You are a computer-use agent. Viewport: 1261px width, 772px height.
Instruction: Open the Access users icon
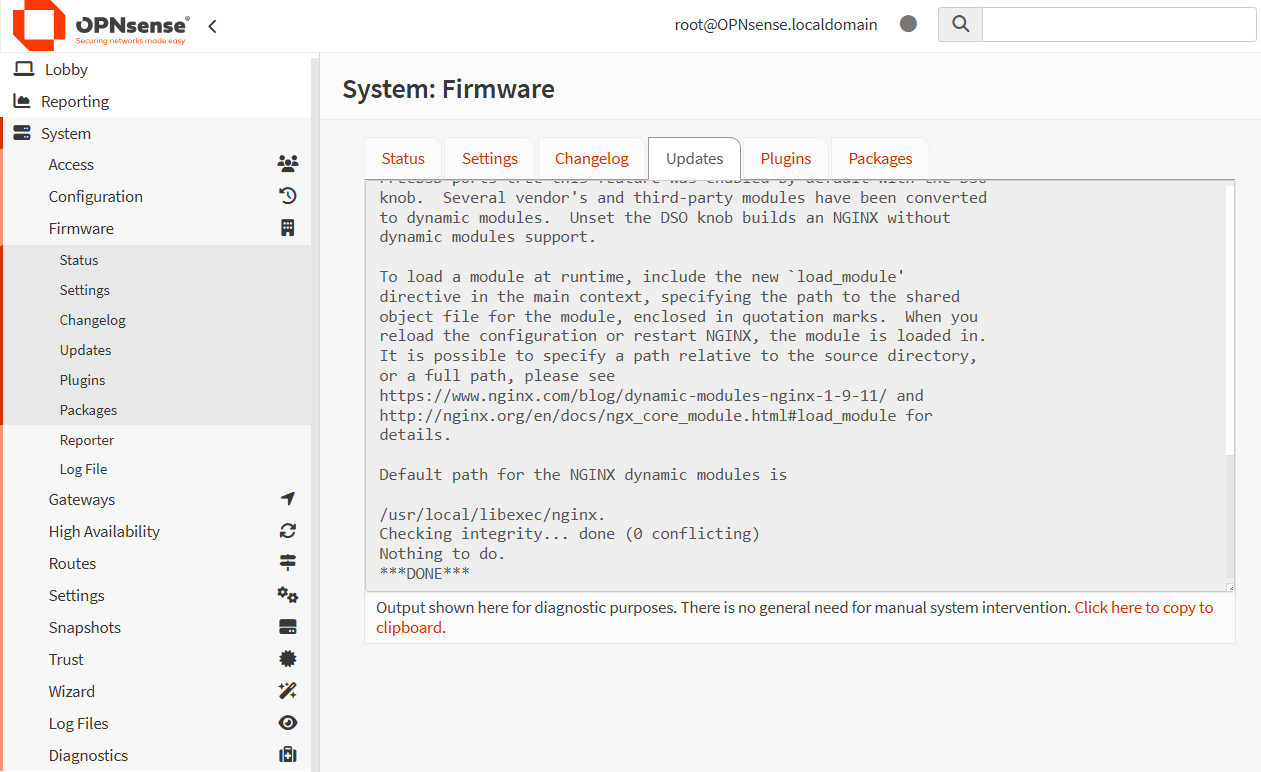287,163
